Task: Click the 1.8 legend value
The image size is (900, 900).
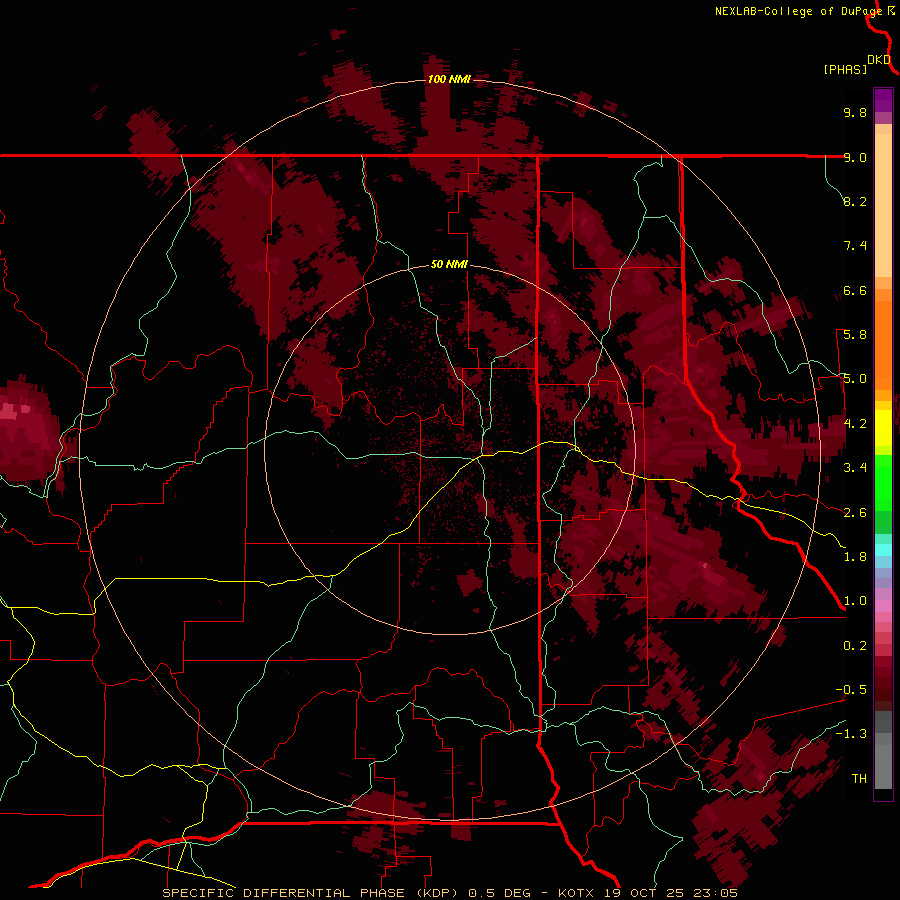Action: [855, 557]
